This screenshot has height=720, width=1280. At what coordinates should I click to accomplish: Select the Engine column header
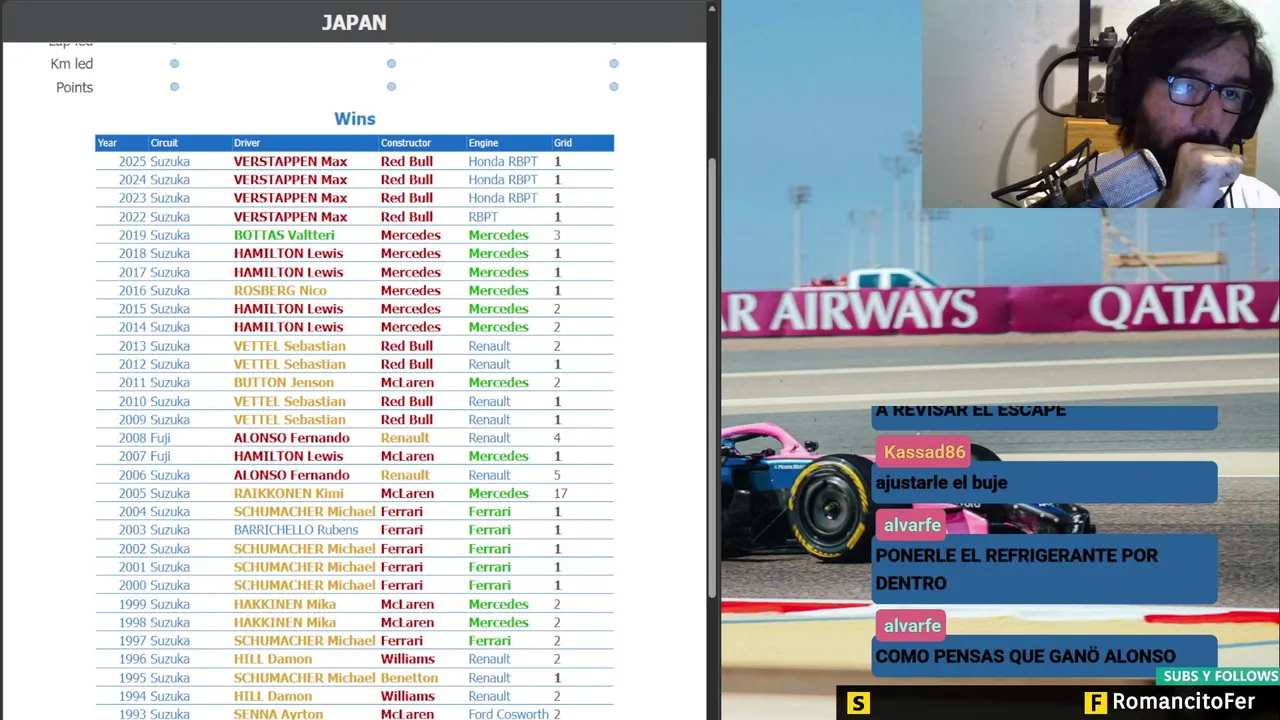click(483, 143)
